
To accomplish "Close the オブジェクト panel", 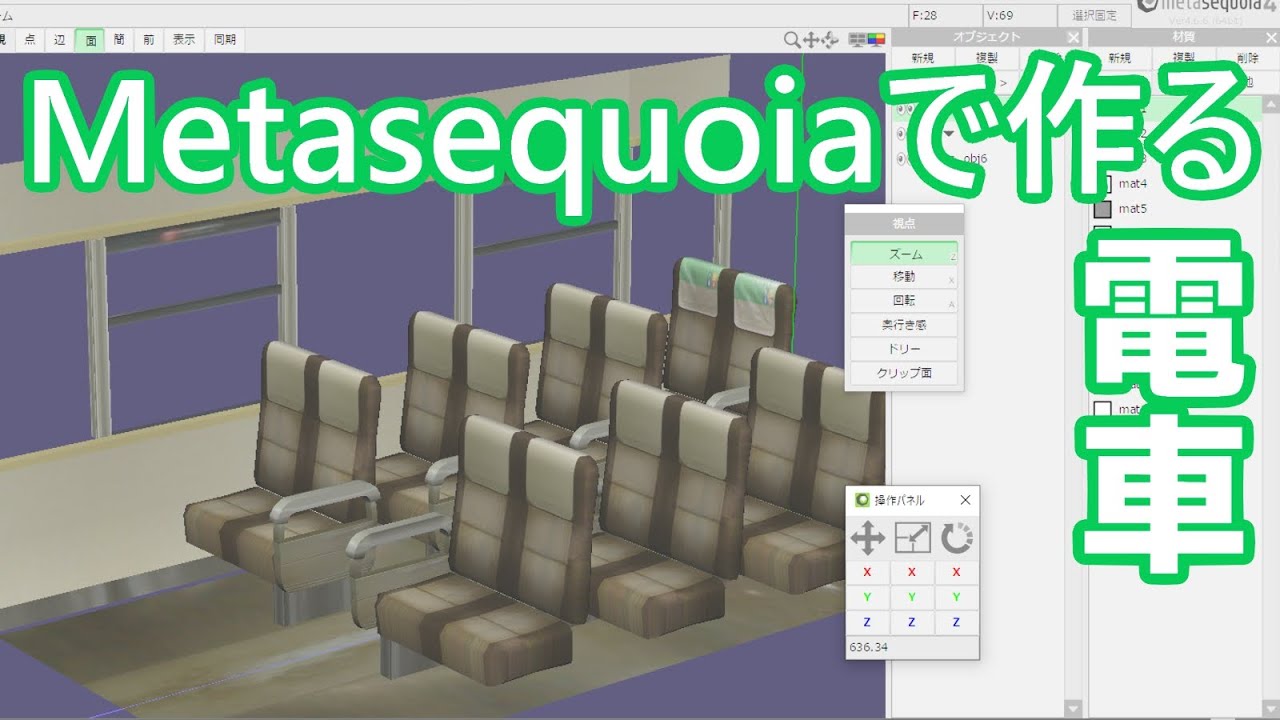I will pos(1073,37).
